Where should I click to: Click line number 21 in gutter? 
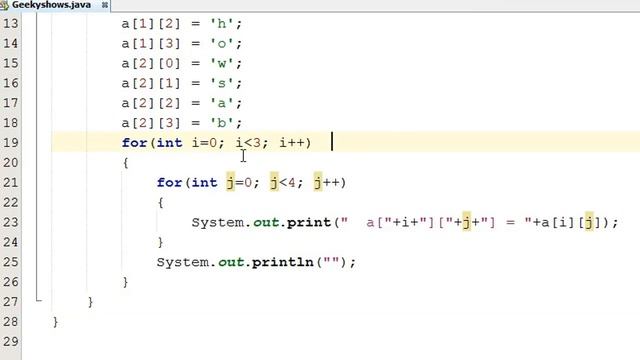[11, 182]
